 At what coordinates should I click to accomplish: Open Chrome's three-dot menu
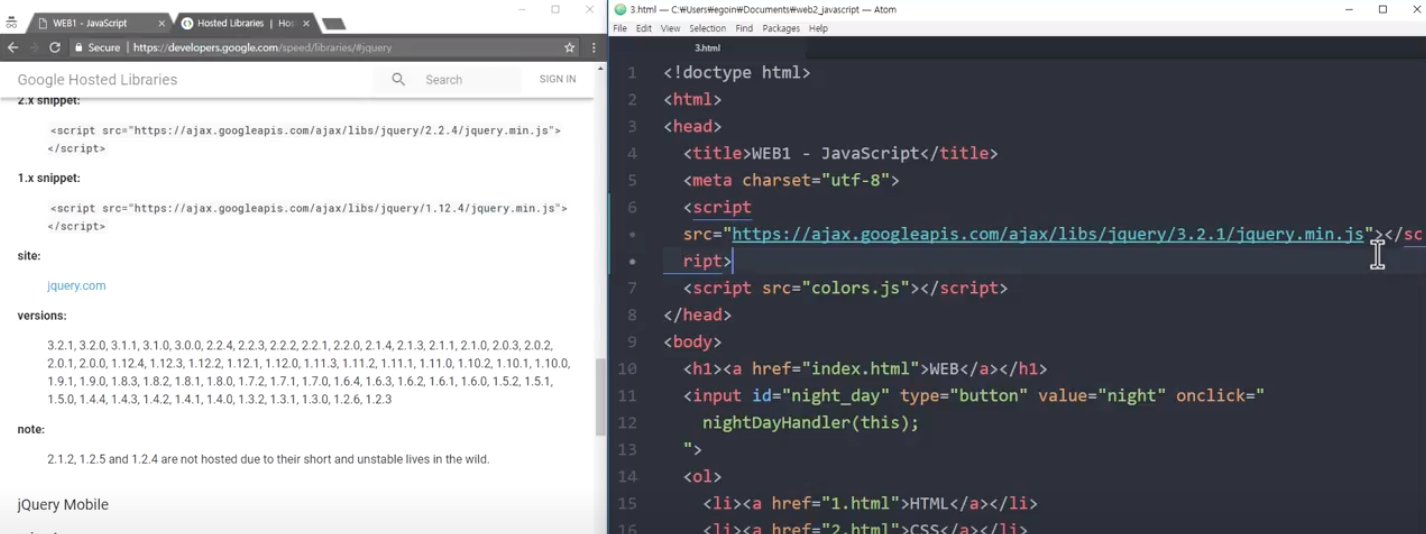[593, 47]
